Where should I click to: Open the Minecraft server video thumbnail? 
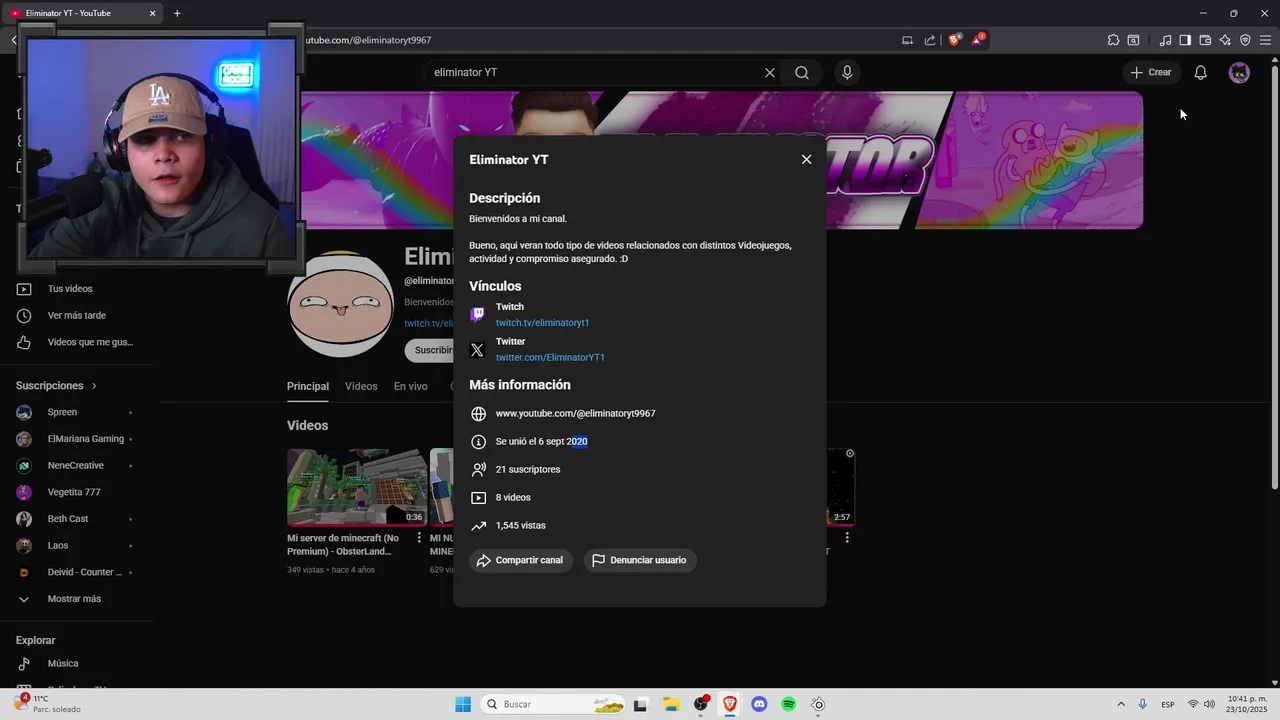(357, 487)
